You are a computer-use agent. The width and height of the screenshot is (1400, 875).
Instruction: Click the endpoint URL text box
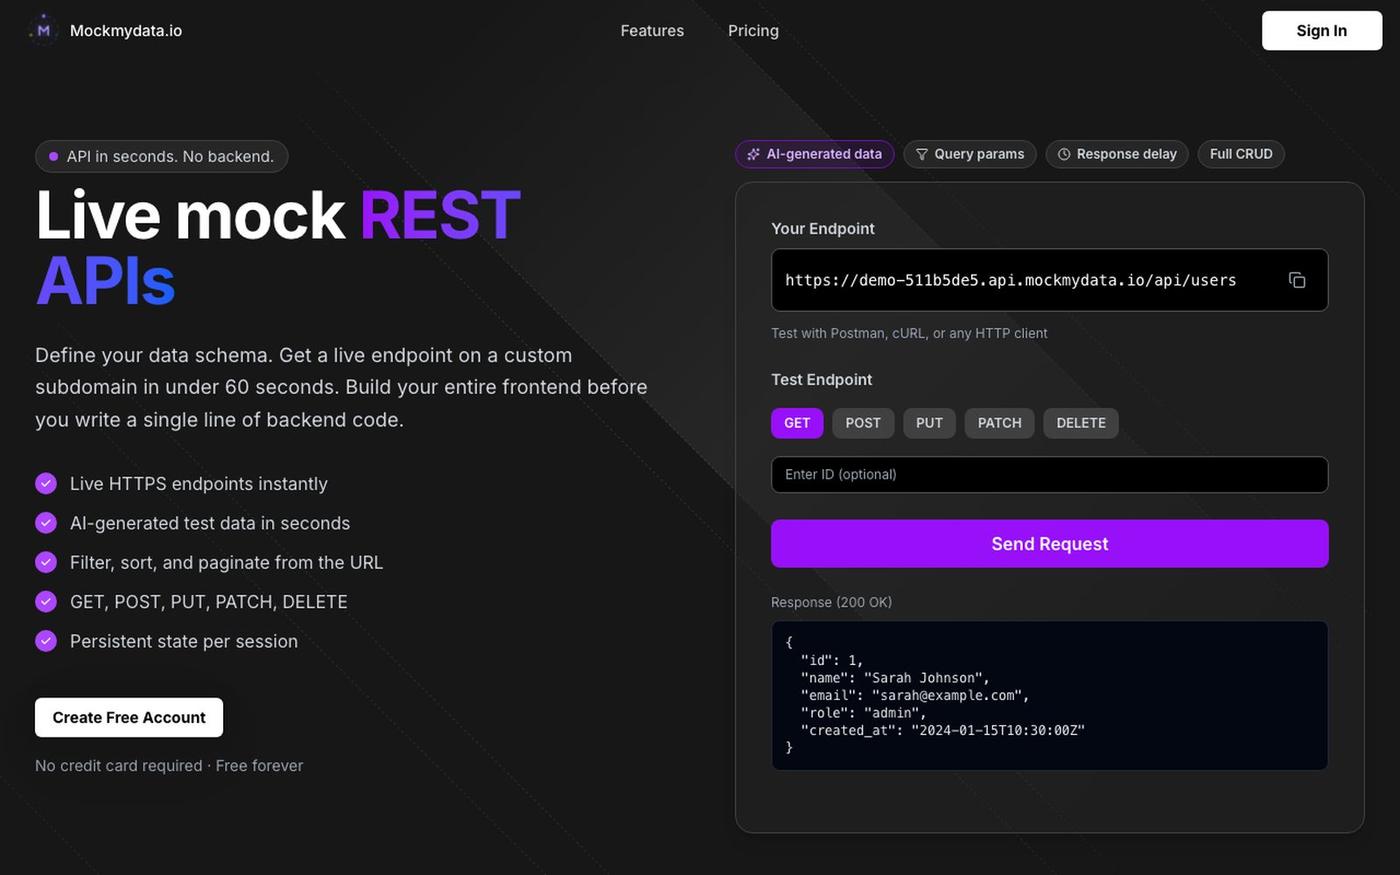(x=1049, y=280)
